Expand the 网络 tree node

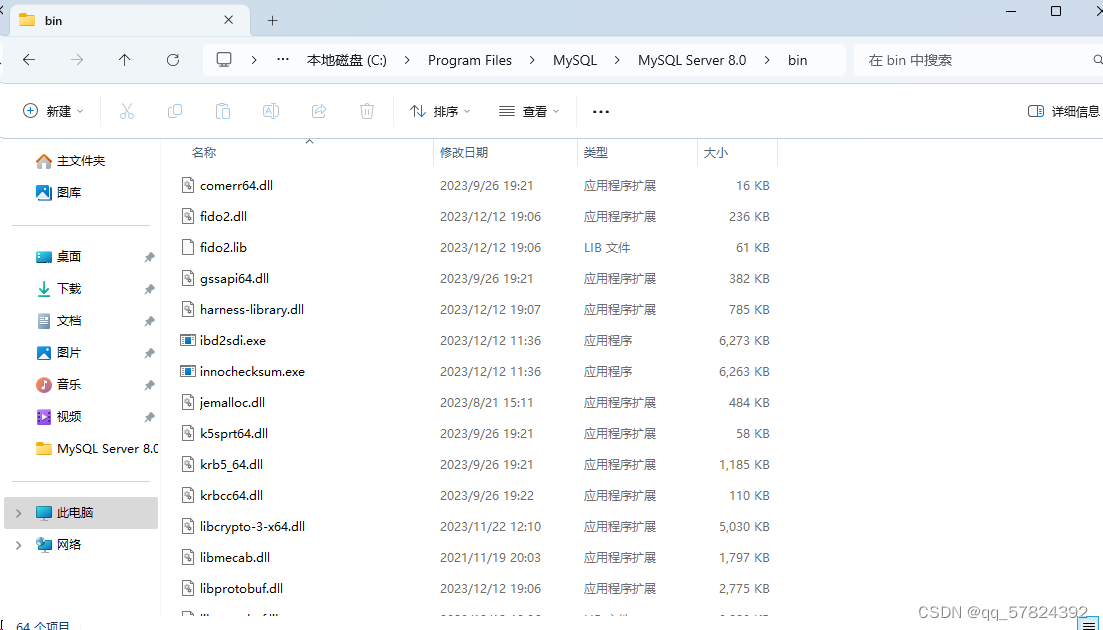click(18, 545)
